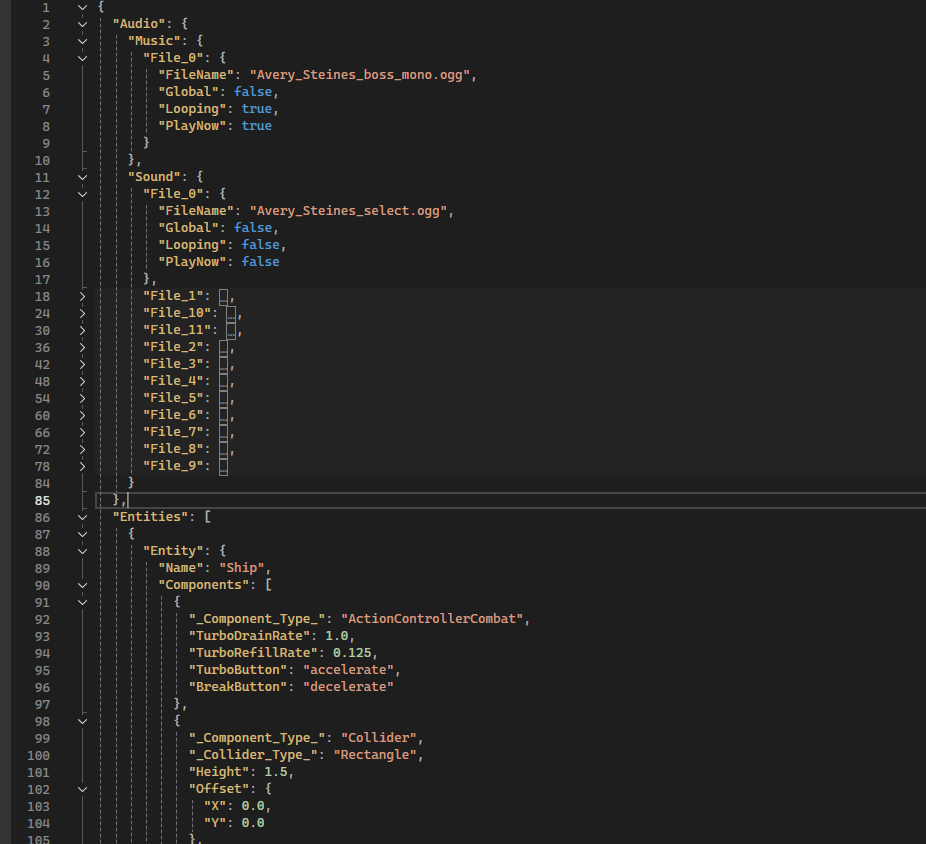The height and width of the screenshot is (844, 926).
Task: Click the collapsed ellipsis box after "File_2"
Action: (x=224, y=347)
